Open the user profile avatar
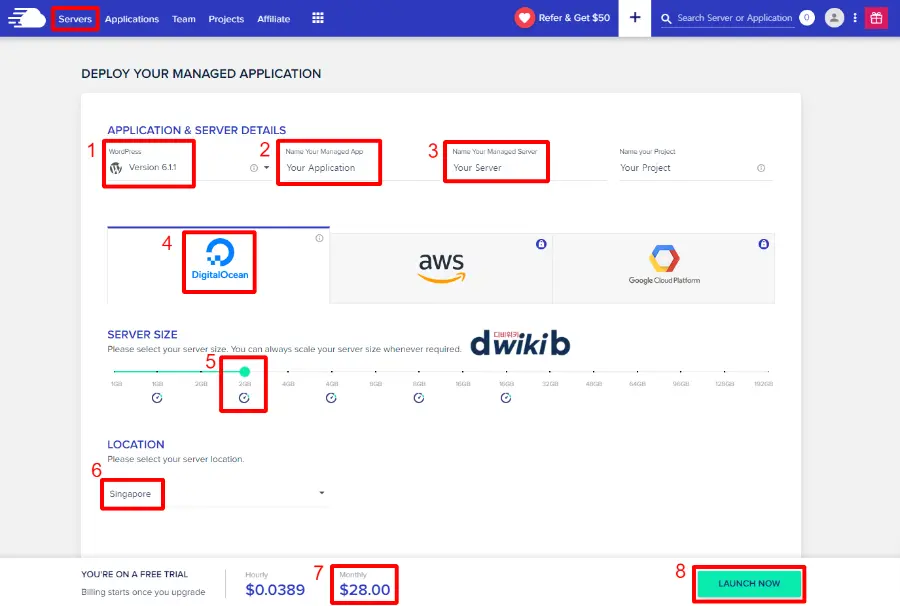Viewport: 900px width, 606px height. (x=834, y=18)
